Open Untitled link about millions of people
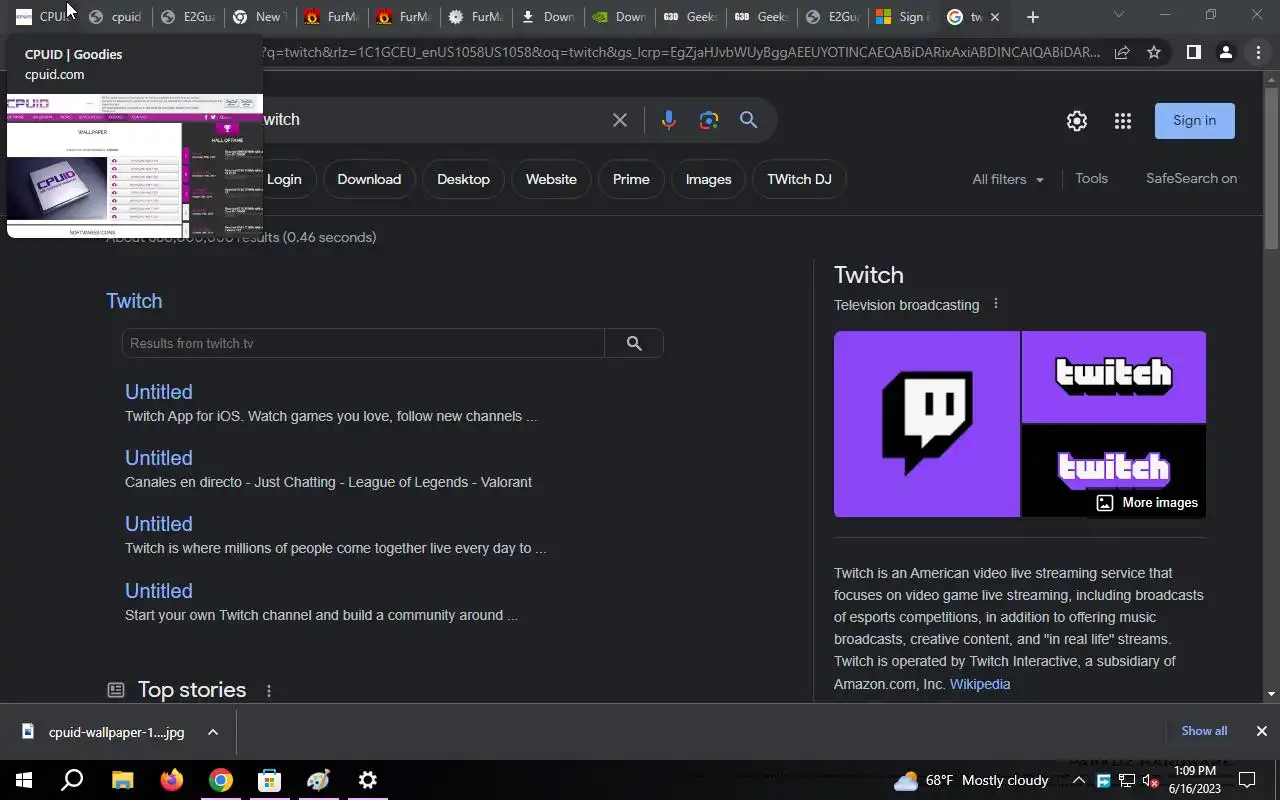Screen dimensions: 1280x800 [x=158, y=524]
